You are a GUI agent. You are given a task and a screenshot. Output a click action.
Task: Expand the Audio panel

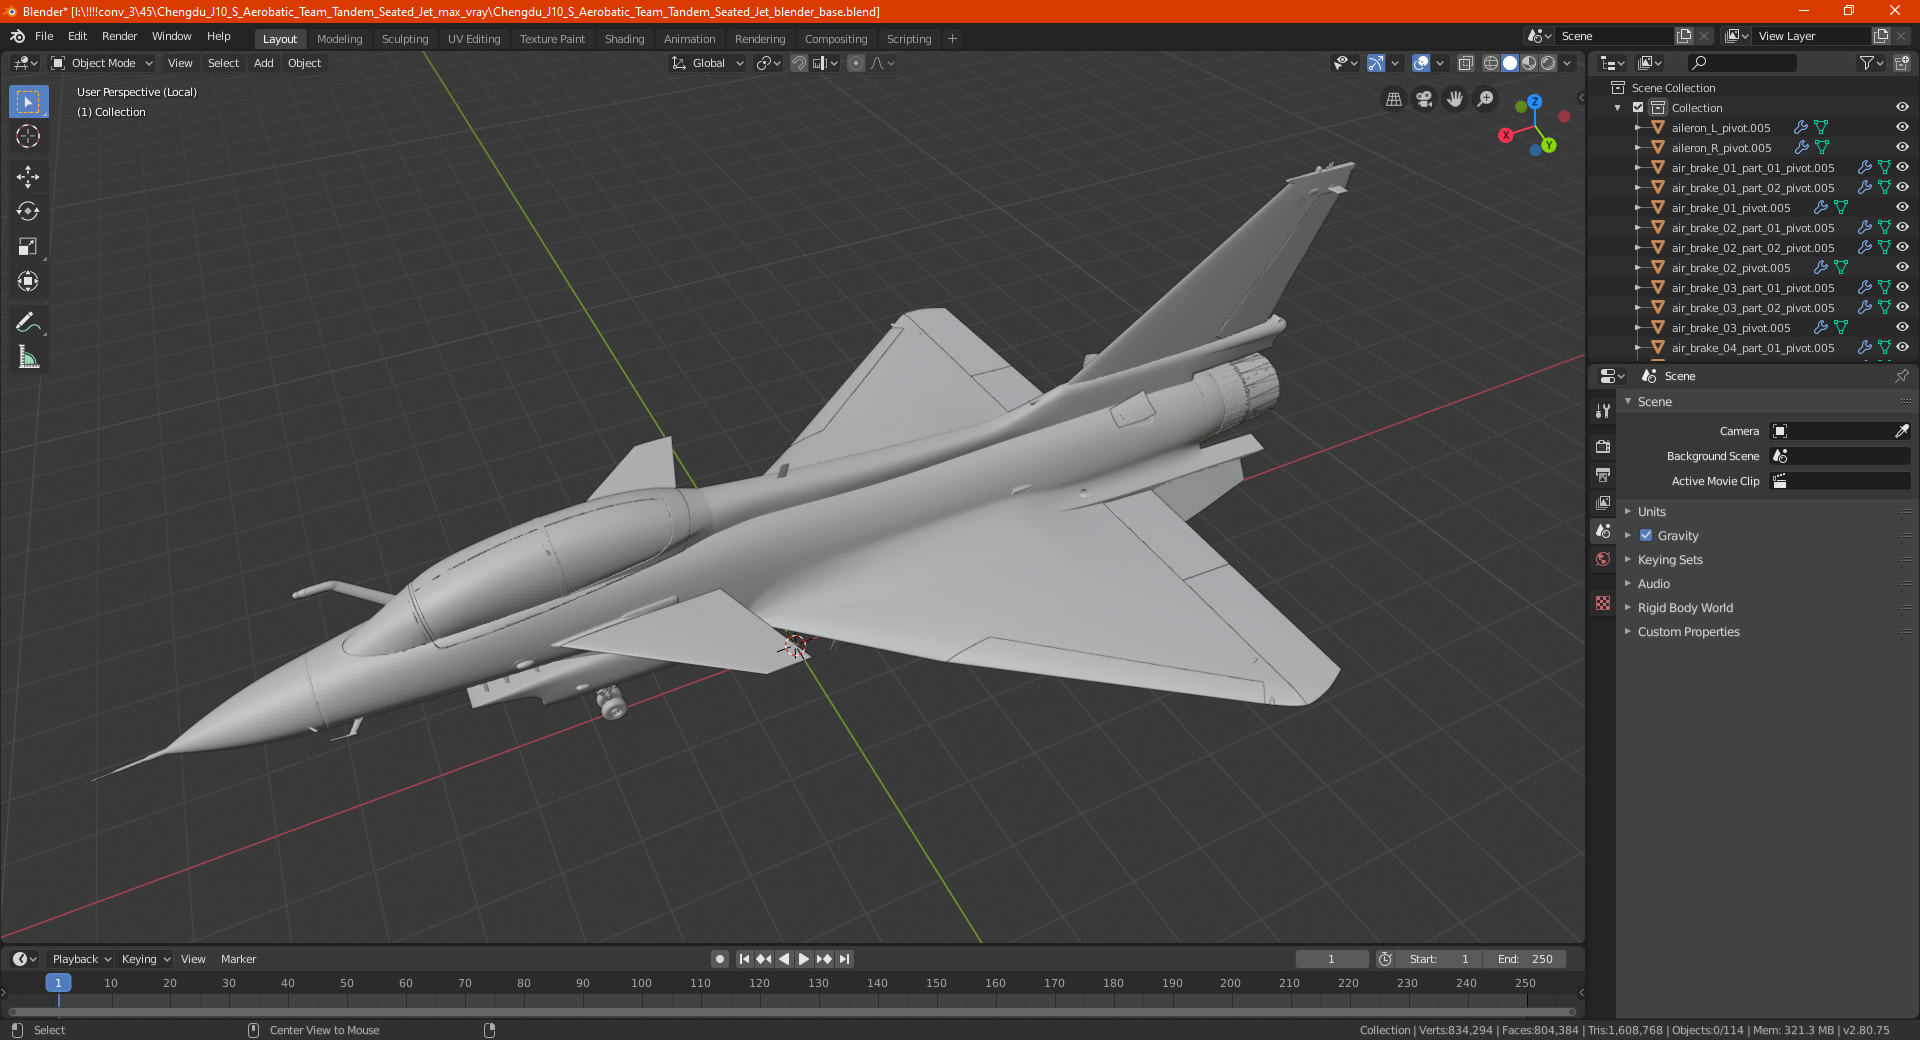1653,584
